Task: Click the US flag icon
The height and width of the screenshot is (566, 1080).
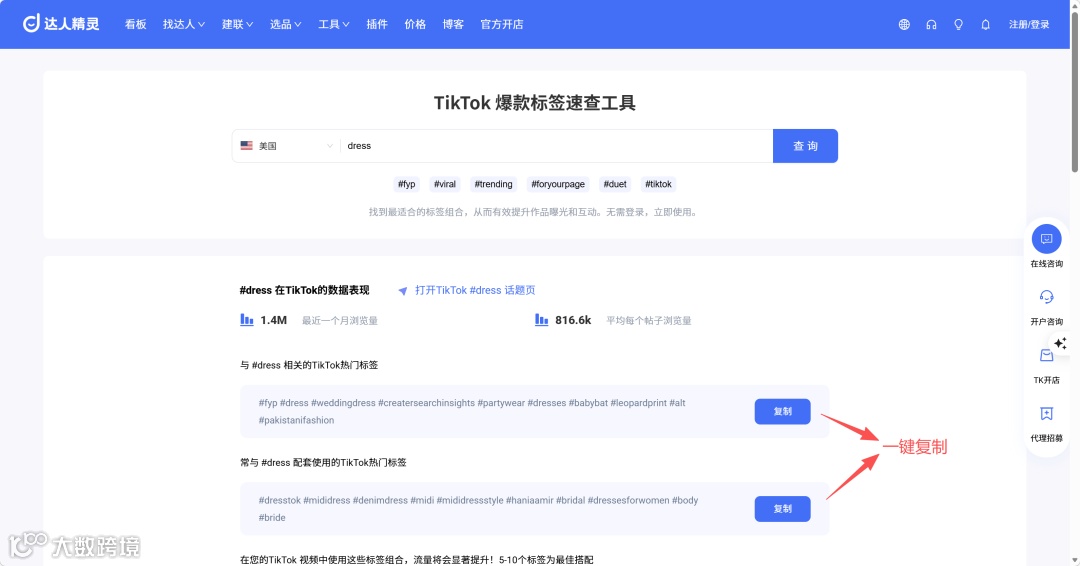Action: point(247,145)
